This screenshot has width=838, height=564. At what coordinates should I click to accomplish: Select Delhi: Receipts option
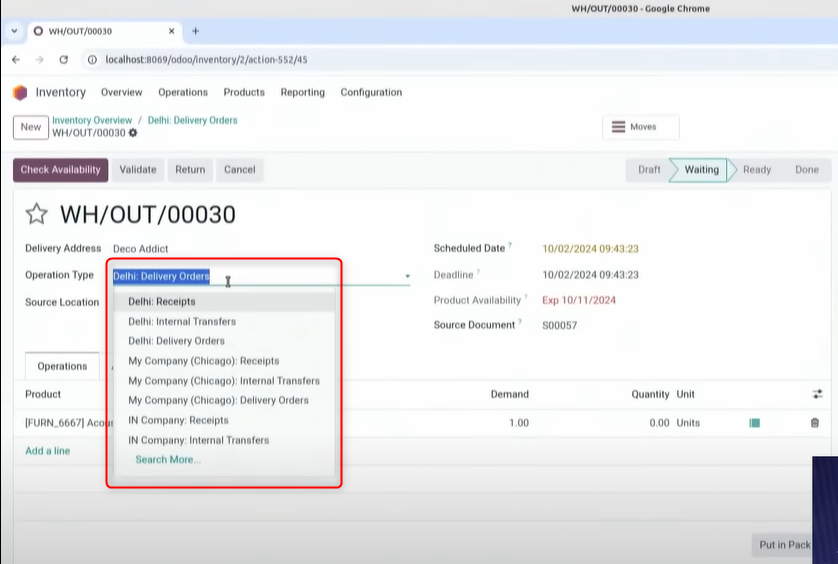tap(224, 302)
